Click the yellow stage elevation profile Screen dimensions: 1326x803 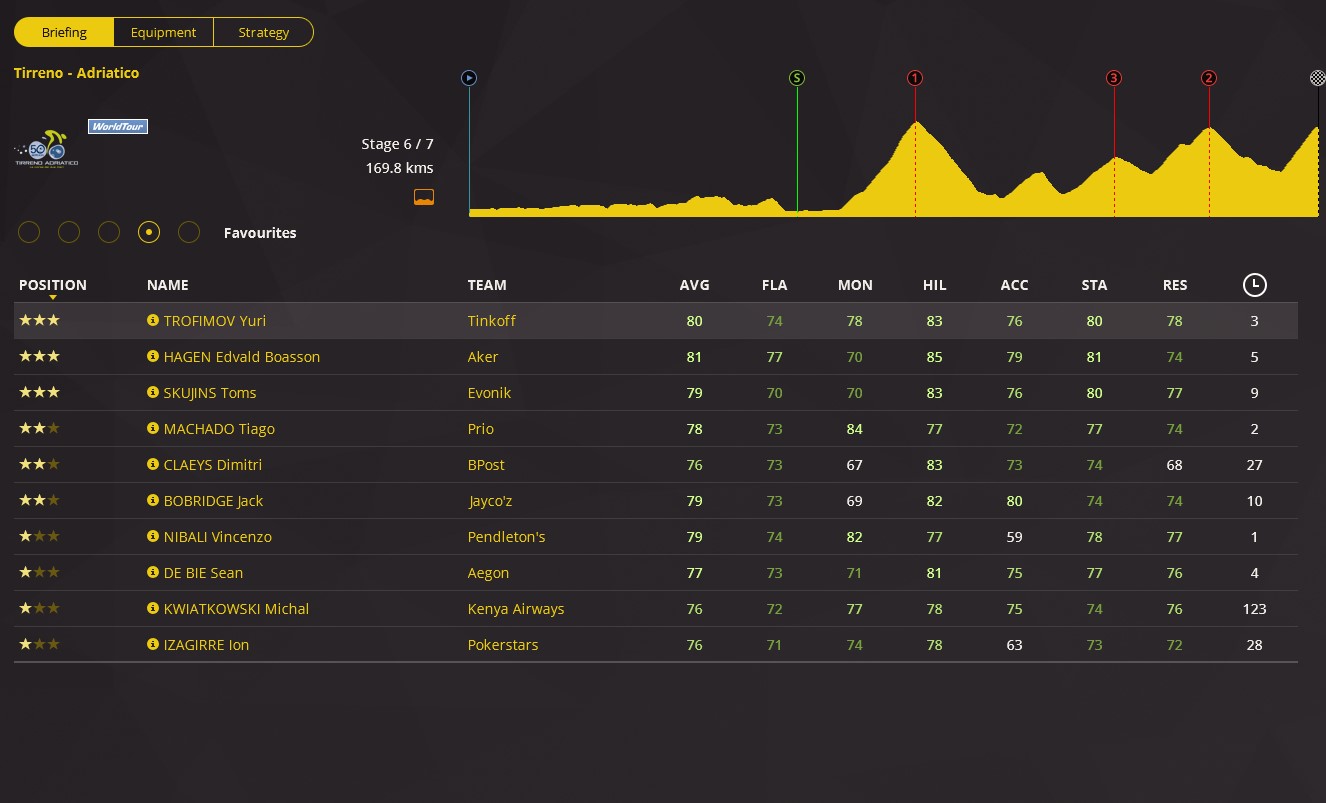pos(894,168)
